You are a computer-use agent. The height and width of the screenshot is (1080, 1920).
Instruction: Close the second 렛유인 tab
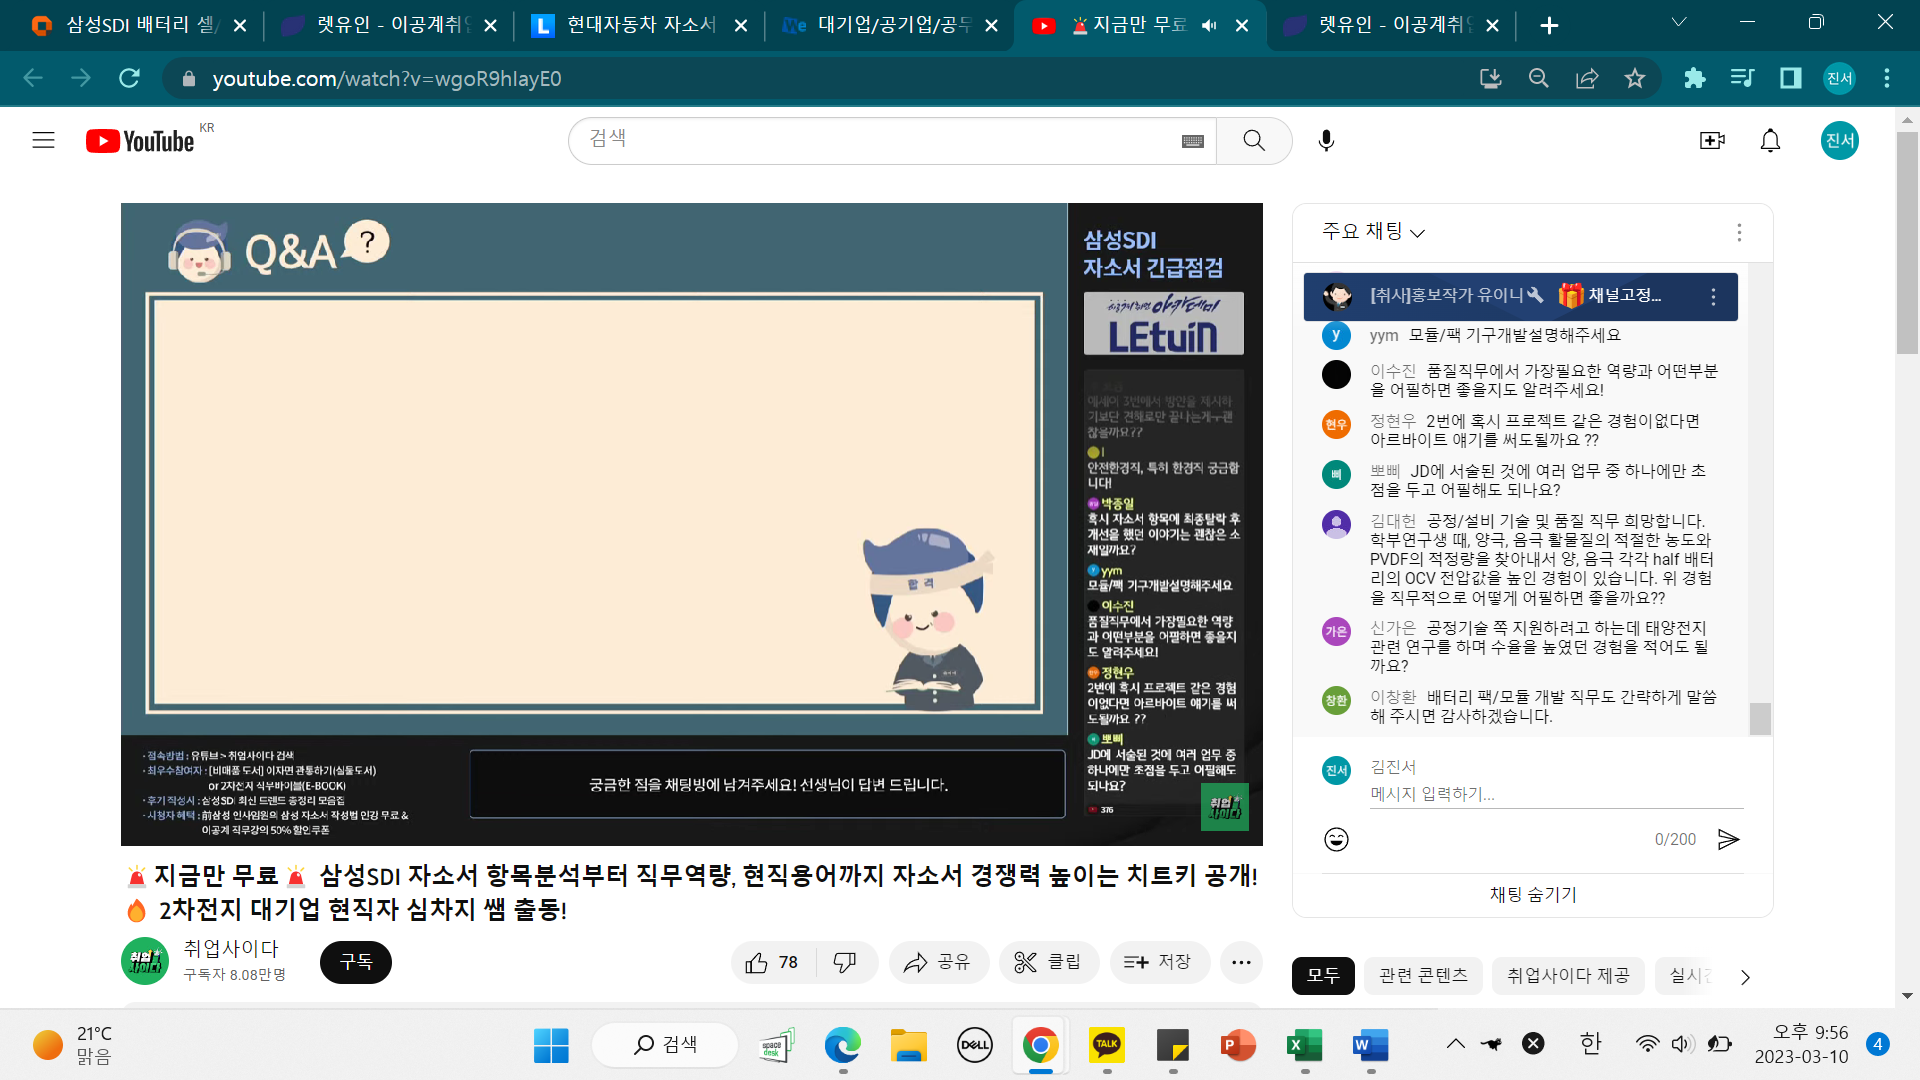1492,26
